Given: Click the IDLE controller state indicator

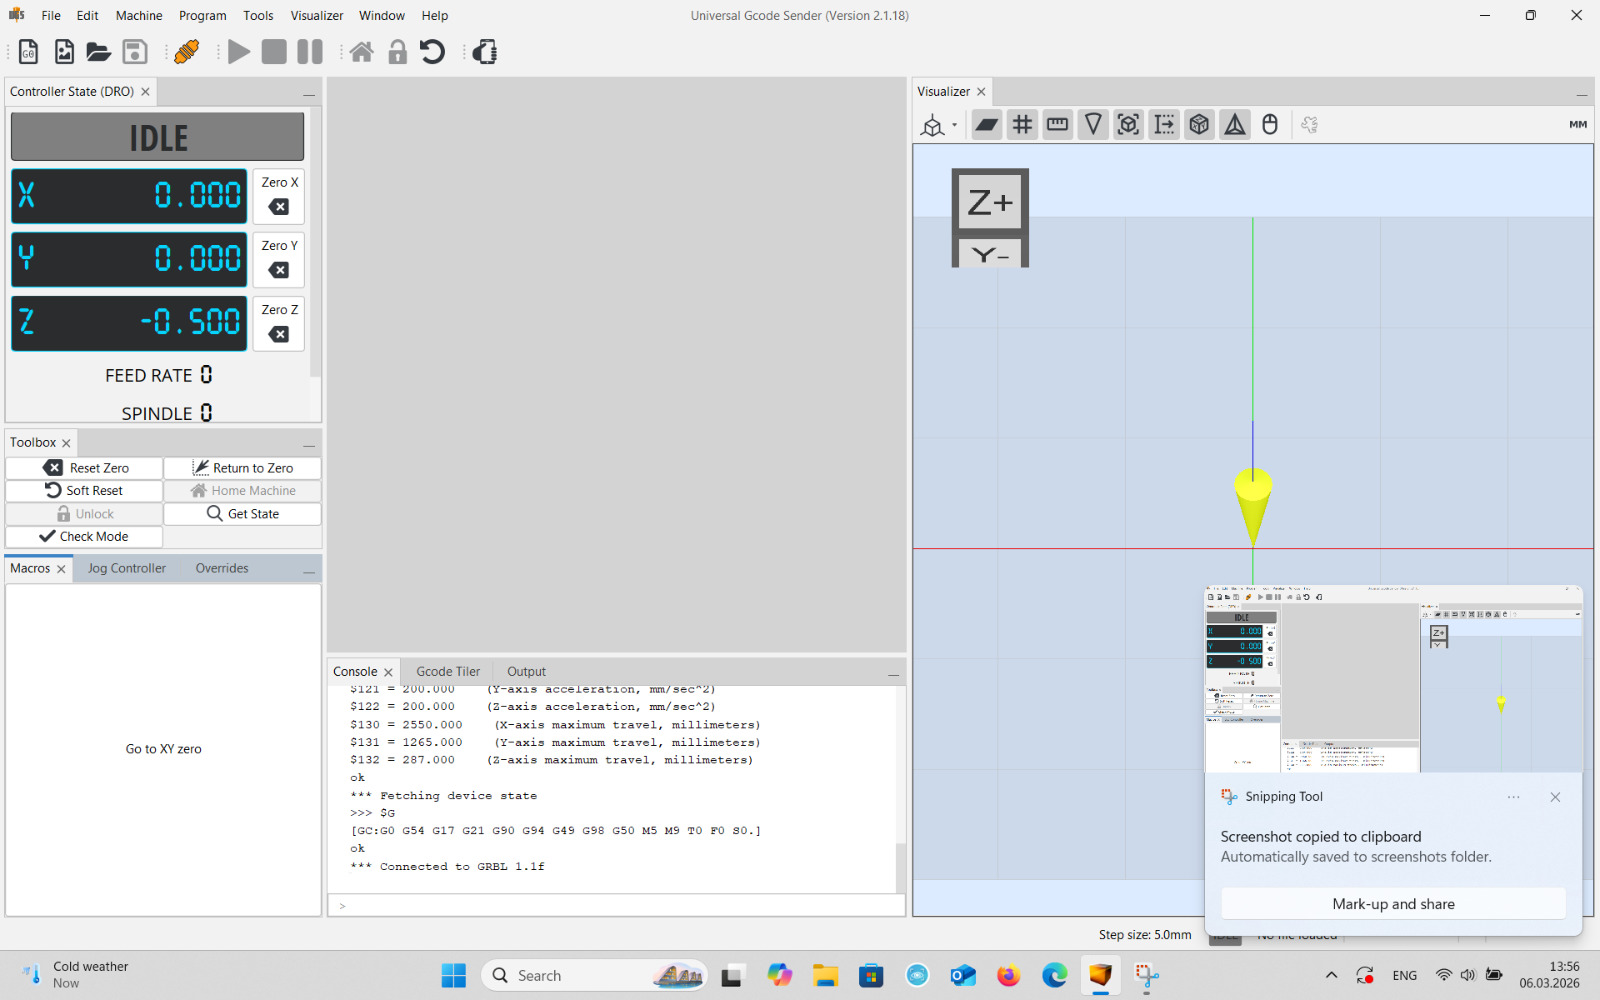Looking at the screenshot, I should (158, 137).
